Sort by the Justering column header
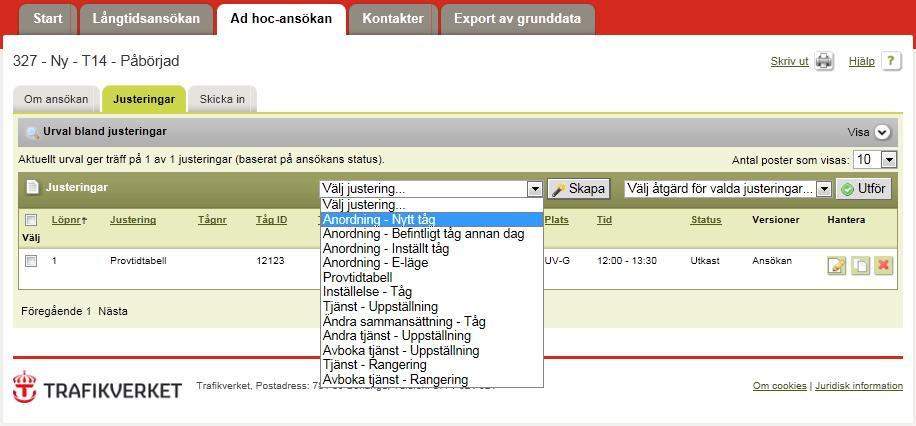Viewport: 916px width, 426px height. [133, 220]
